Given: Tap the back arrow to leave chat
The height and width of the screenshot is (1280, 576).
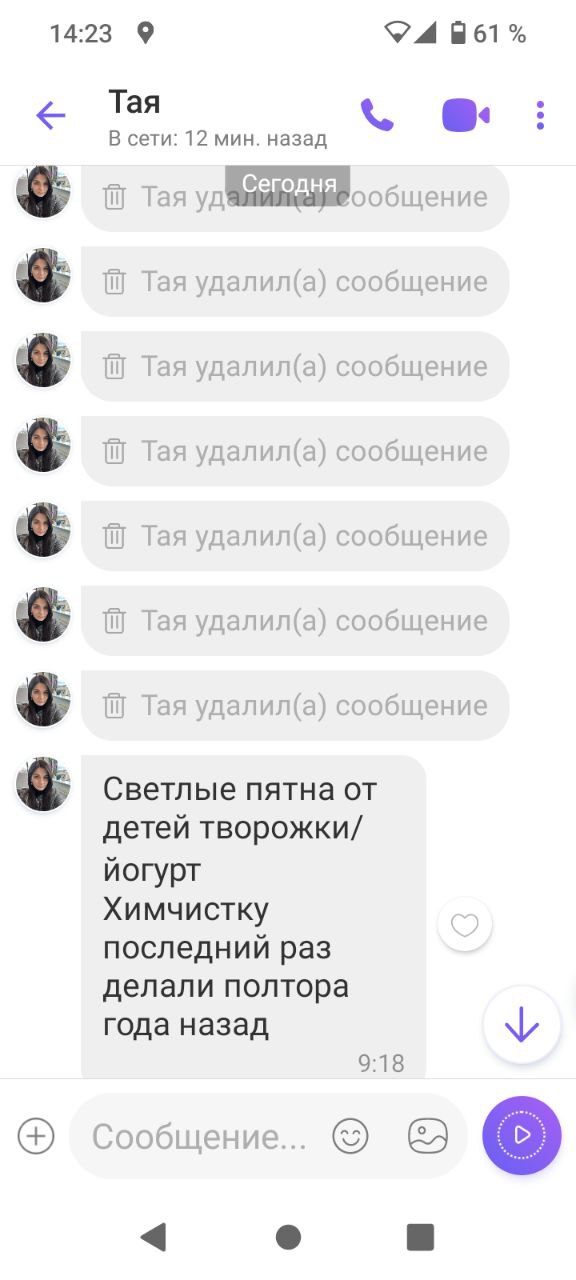Looking at the screenshot, I should pyautogui.click(x=50, y=116).
